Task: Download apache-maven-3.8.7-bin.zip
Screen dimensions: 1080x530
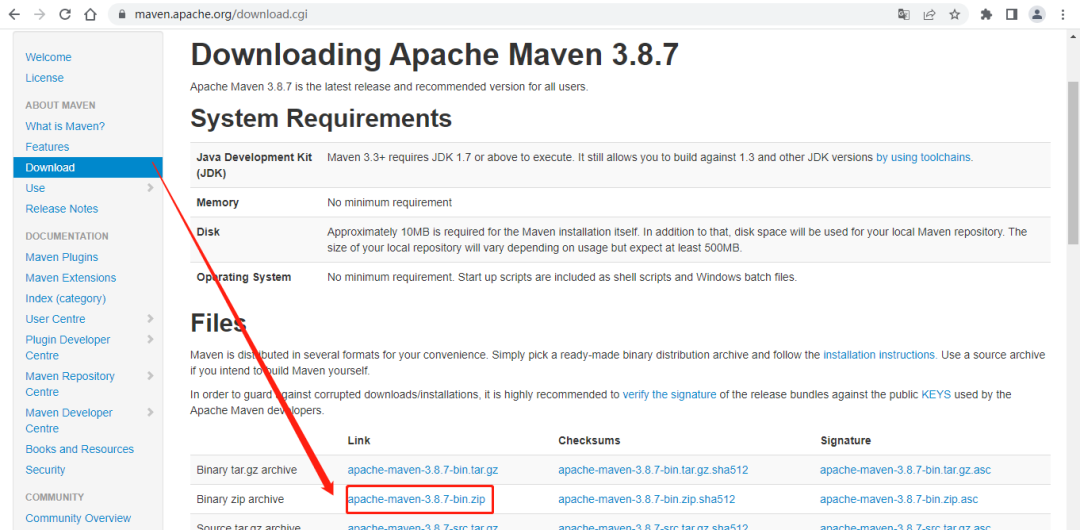Action: click(416, 499)
